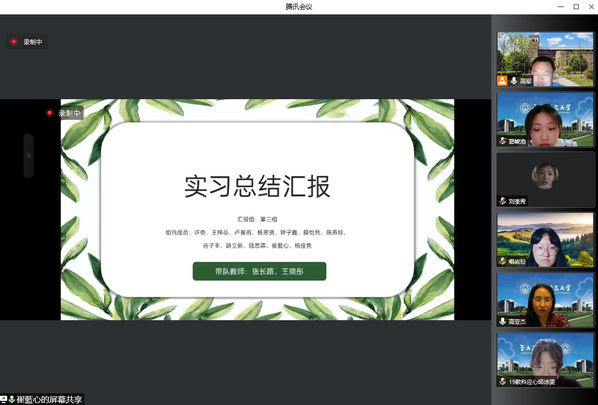Click the 录制中 recording indicator label
The image size is (598, 405).
tap(33, 42)
